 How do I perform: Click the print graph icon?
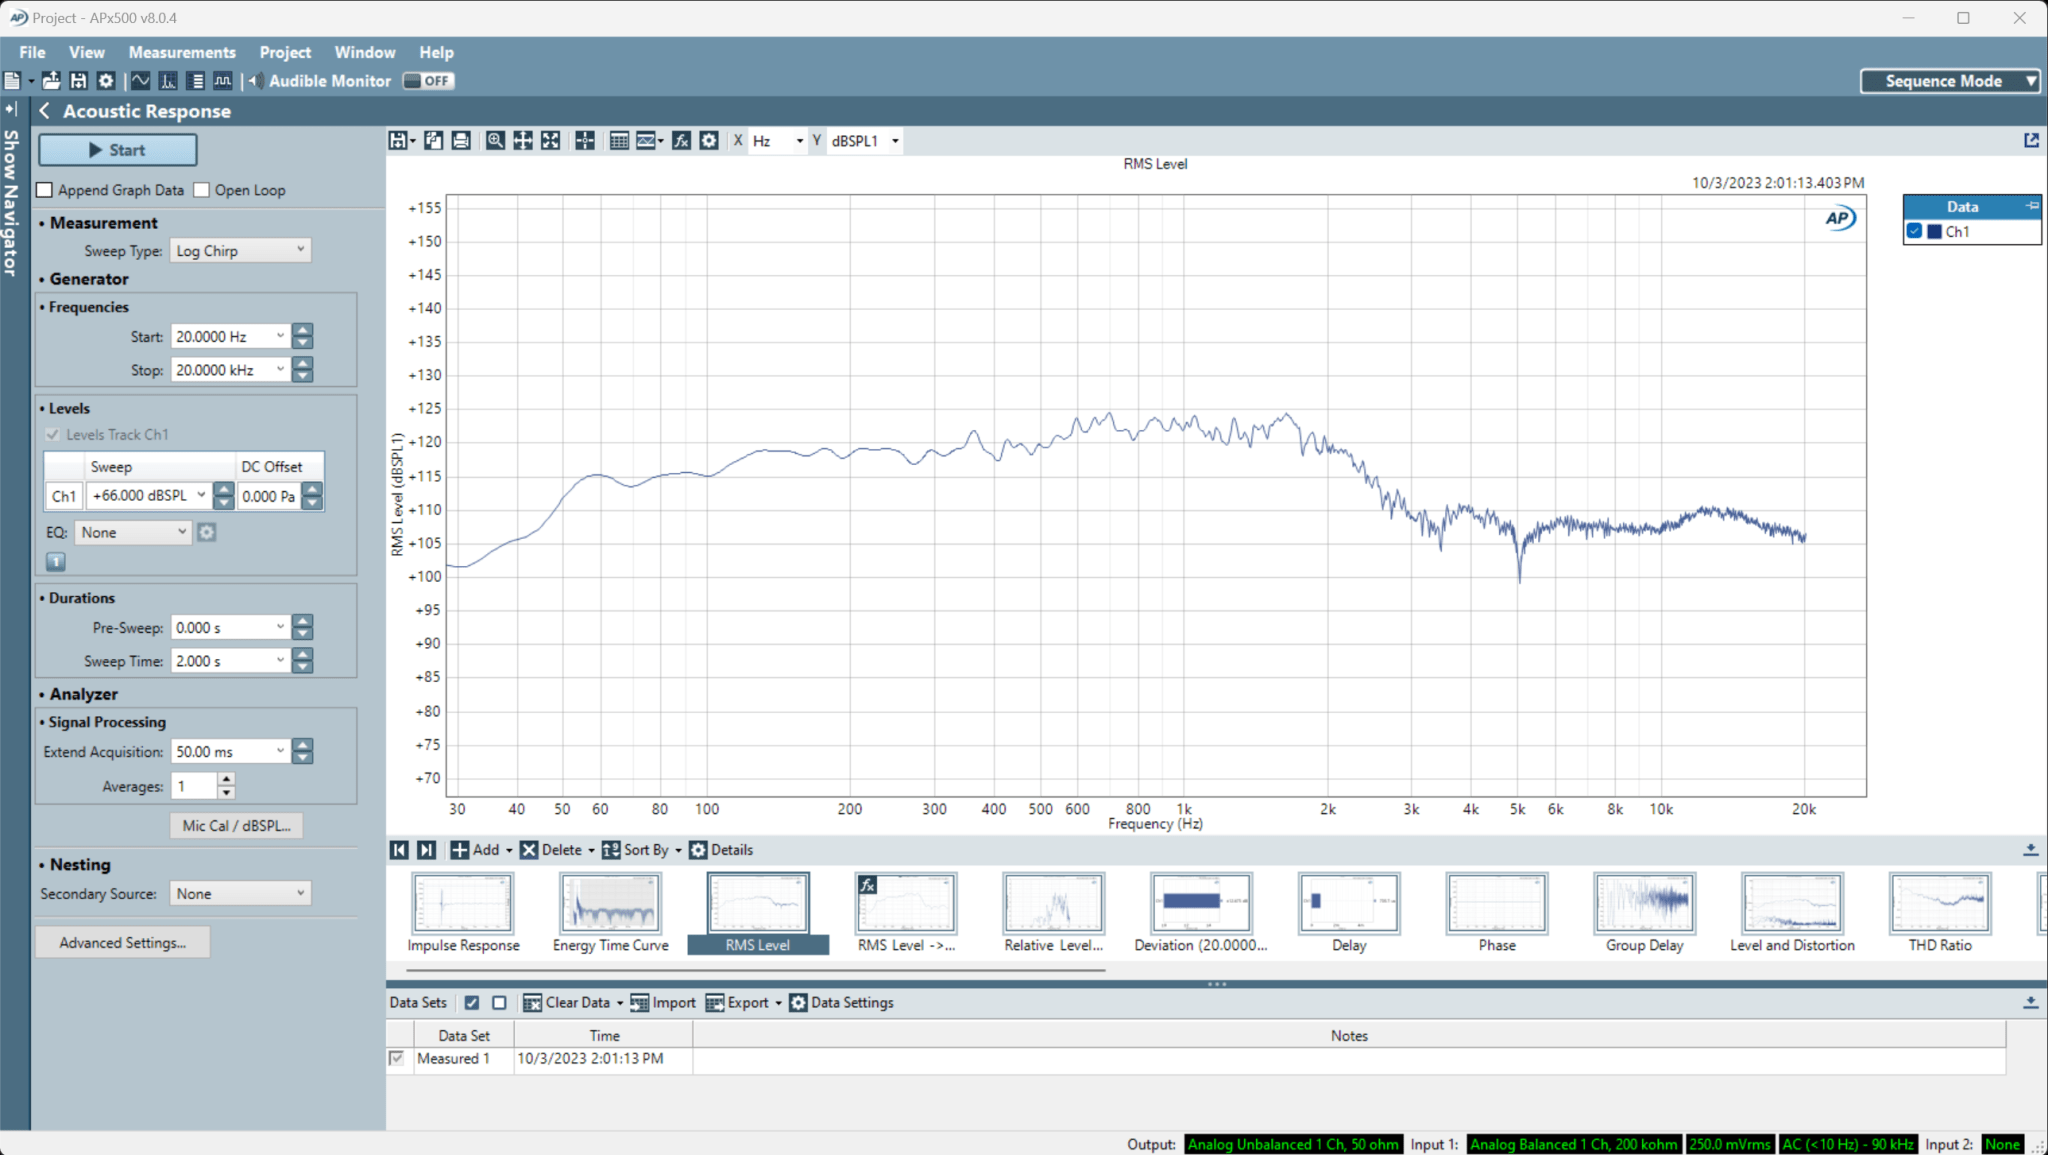click(461, 141)
